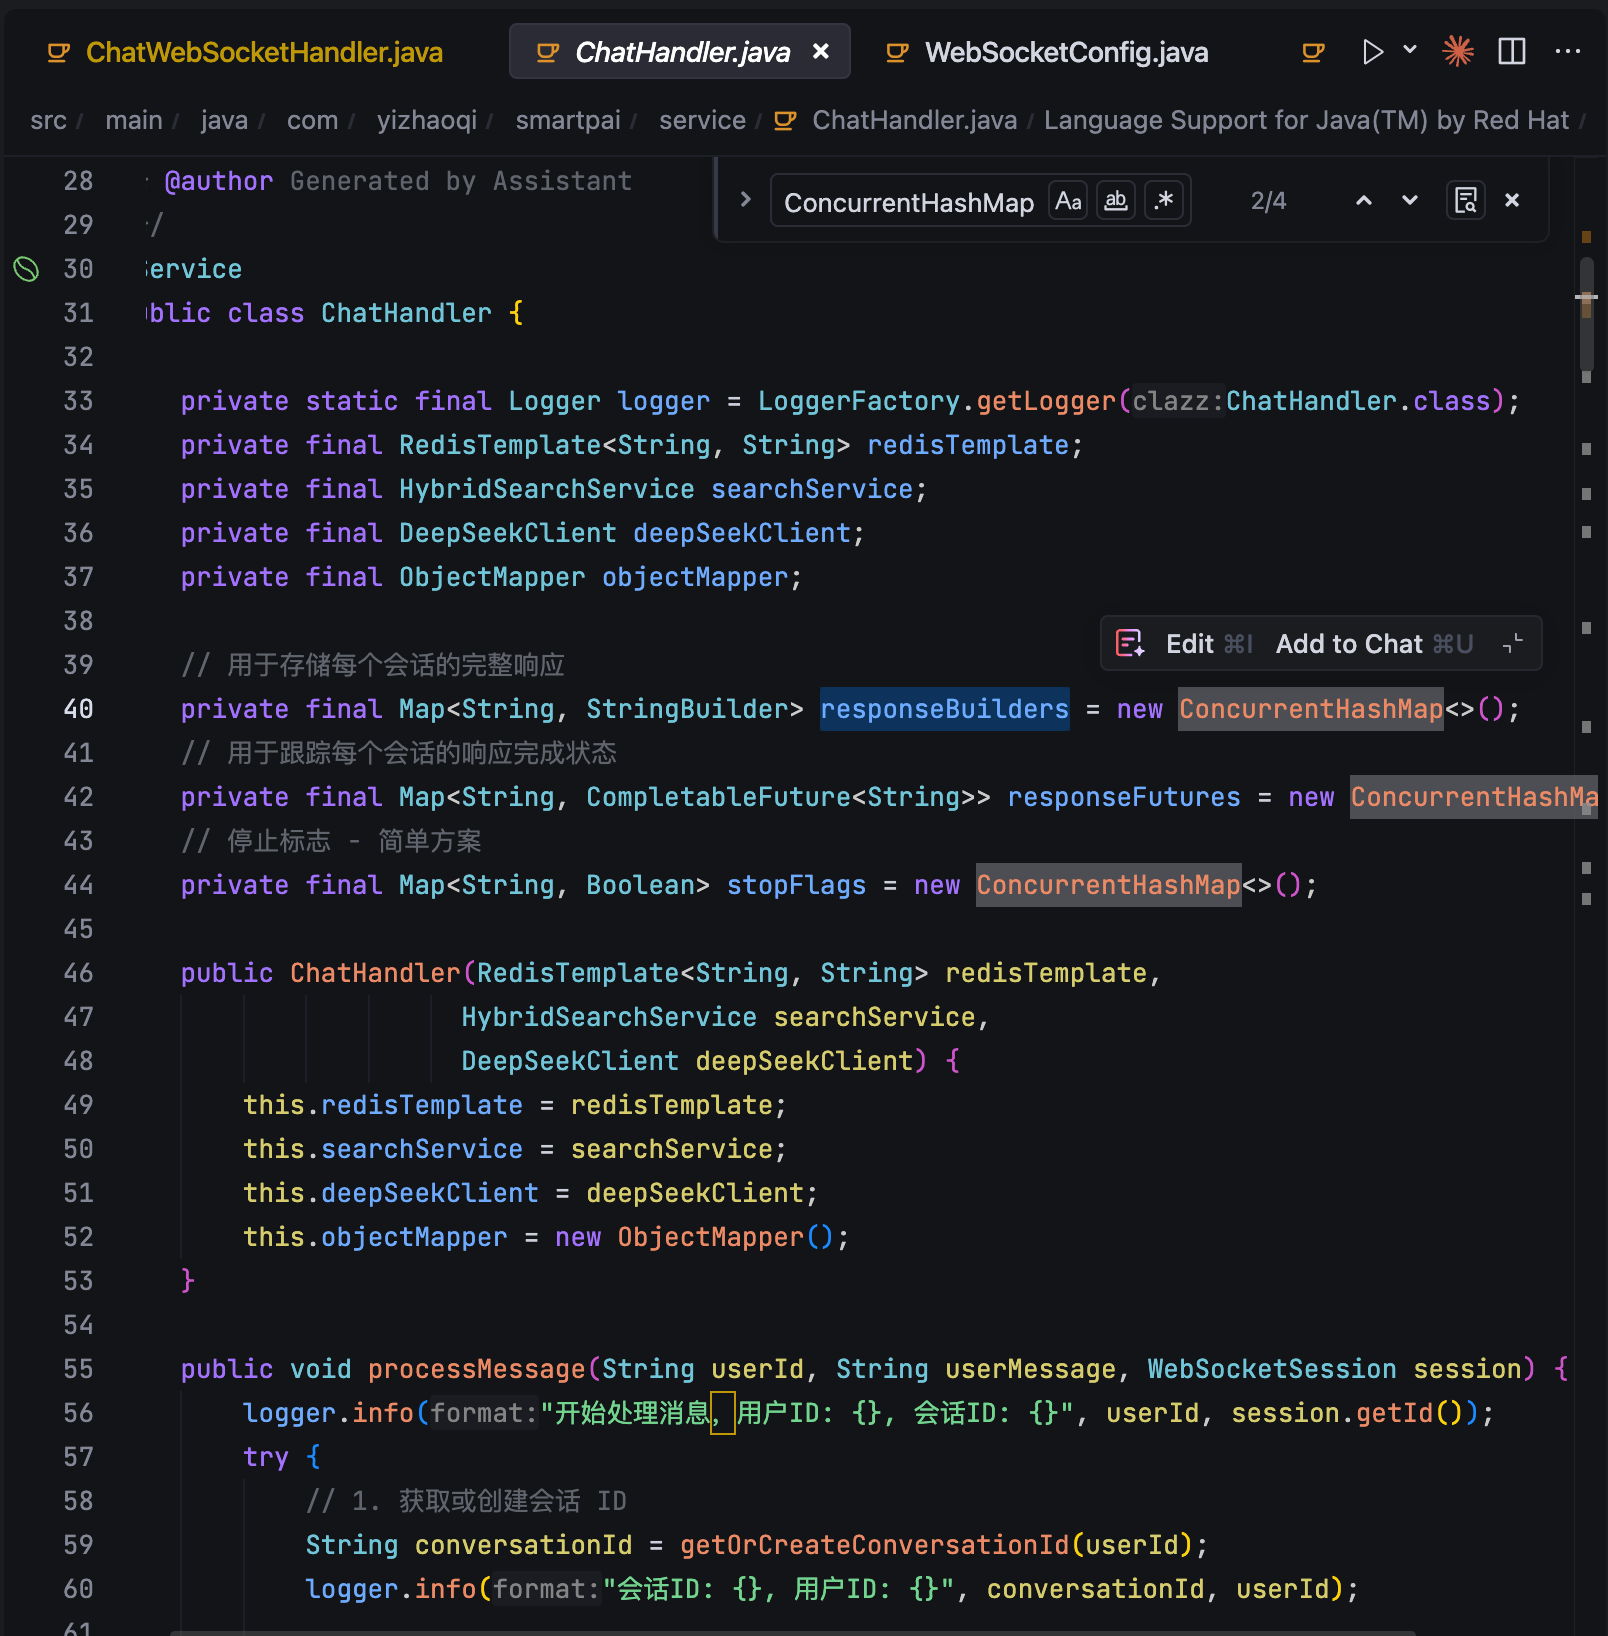Switch to the ChatWebSocketHandler.java tab
Viewport: 1608px width, 1636px height.
tap(264, 52)
